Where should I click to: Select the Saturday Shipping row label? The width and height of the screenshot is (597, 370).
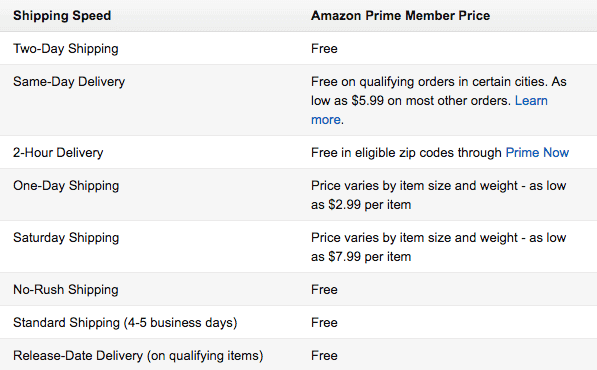[x=66, y=238]
